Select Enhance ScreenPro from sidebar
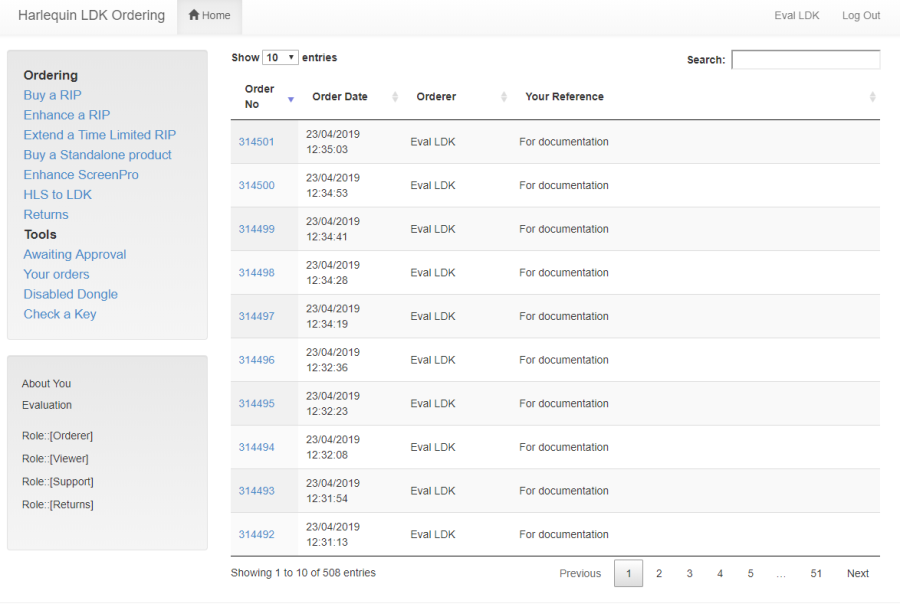Viewport: 900px width, 607px height. point(81,175)
